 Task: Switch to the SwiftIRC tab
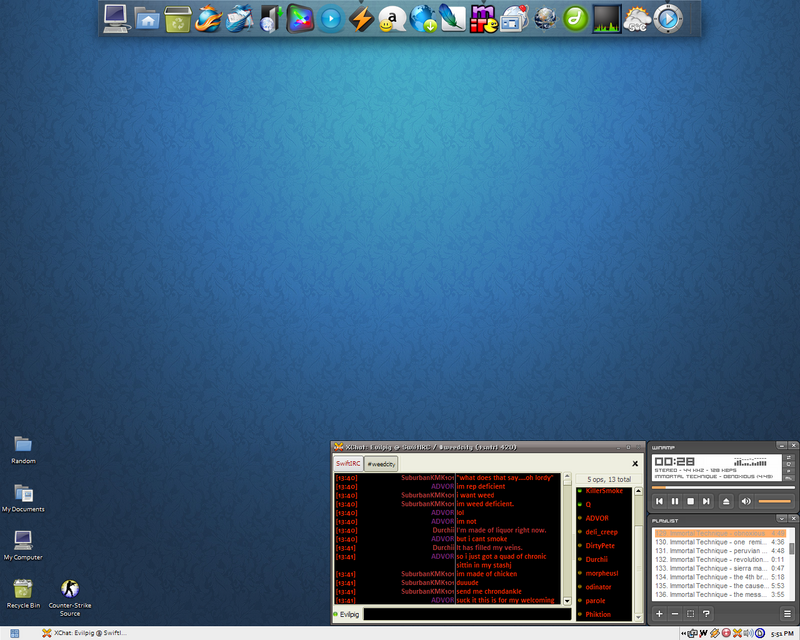348,464
